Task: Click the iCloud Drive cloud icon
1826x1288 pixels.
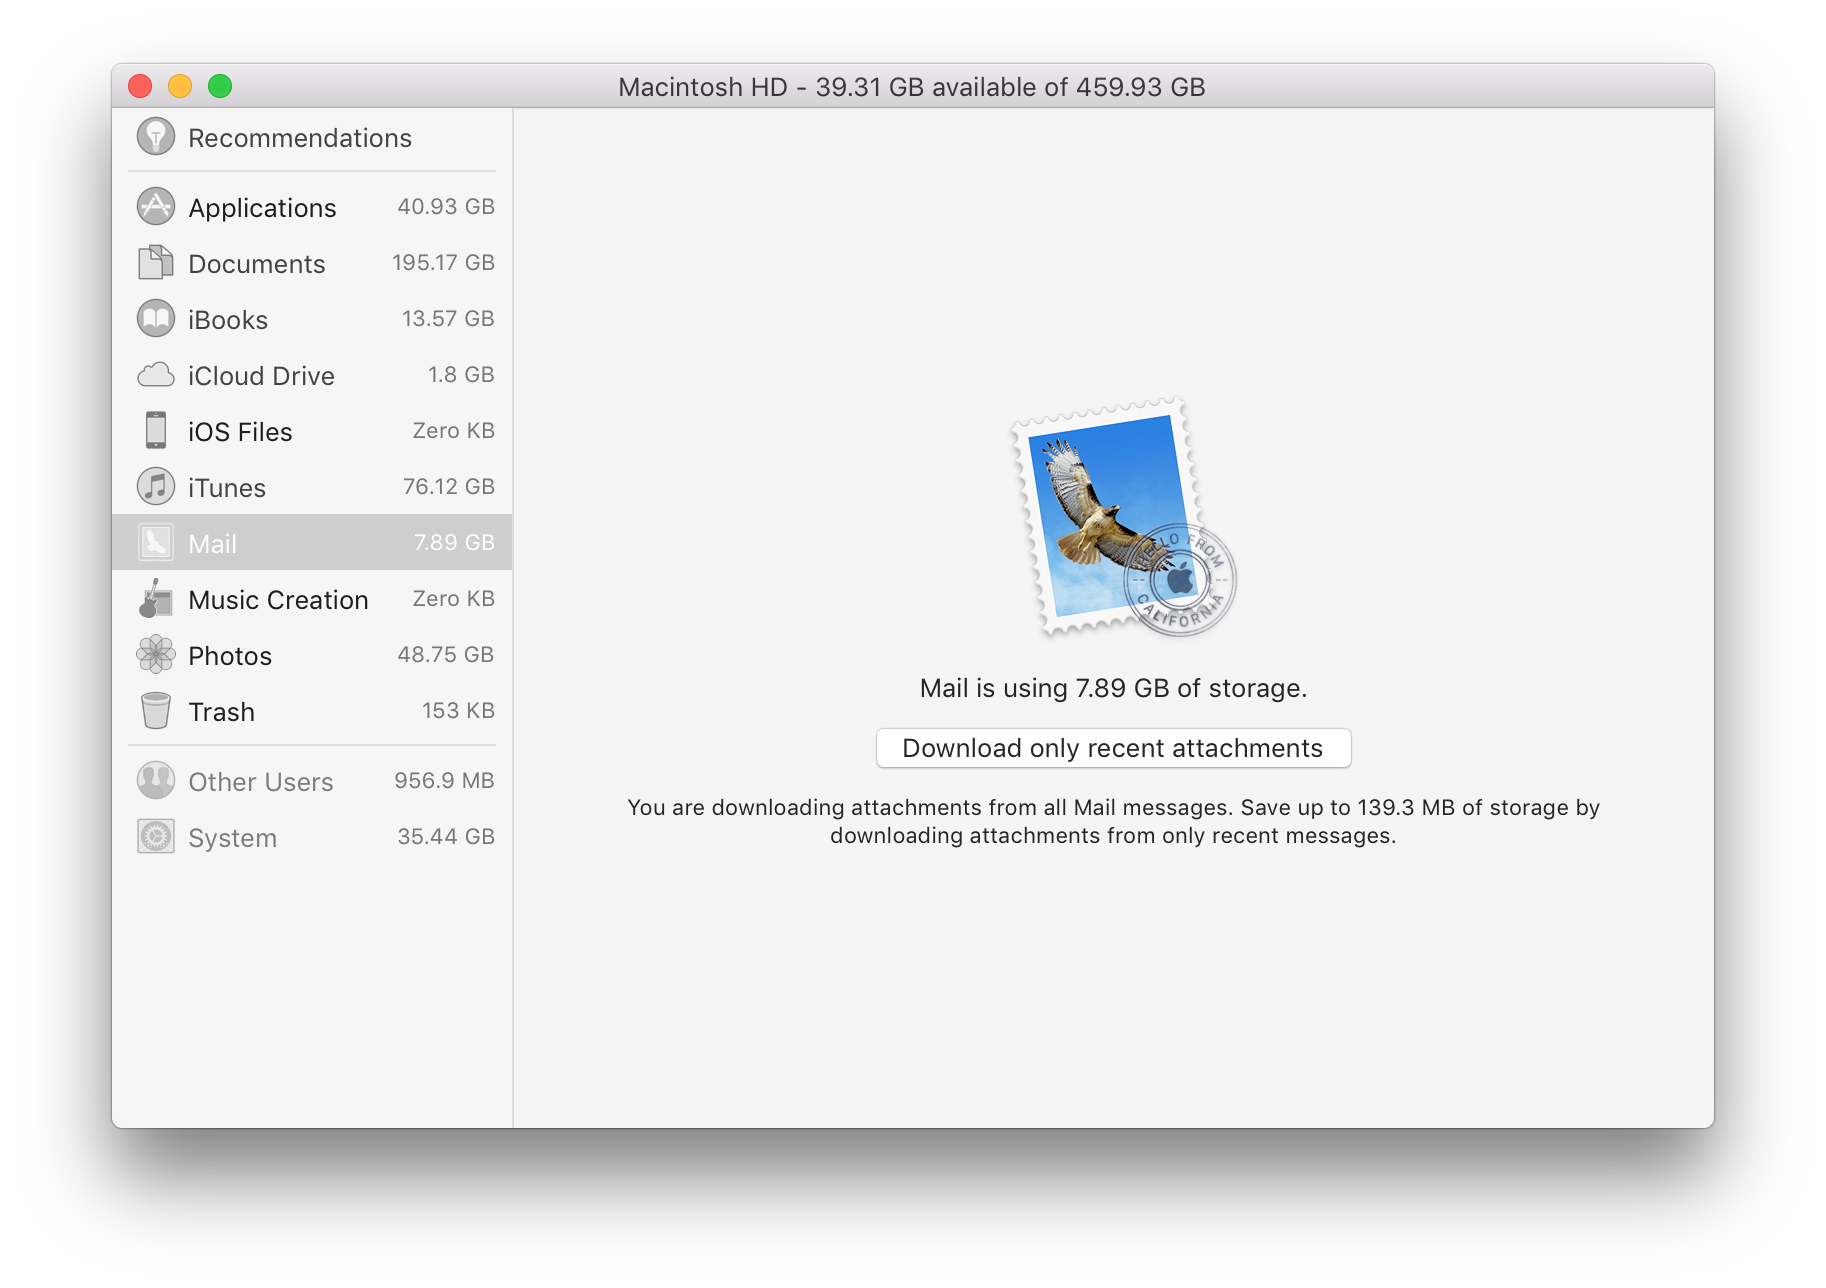Action: pos(156,376)
